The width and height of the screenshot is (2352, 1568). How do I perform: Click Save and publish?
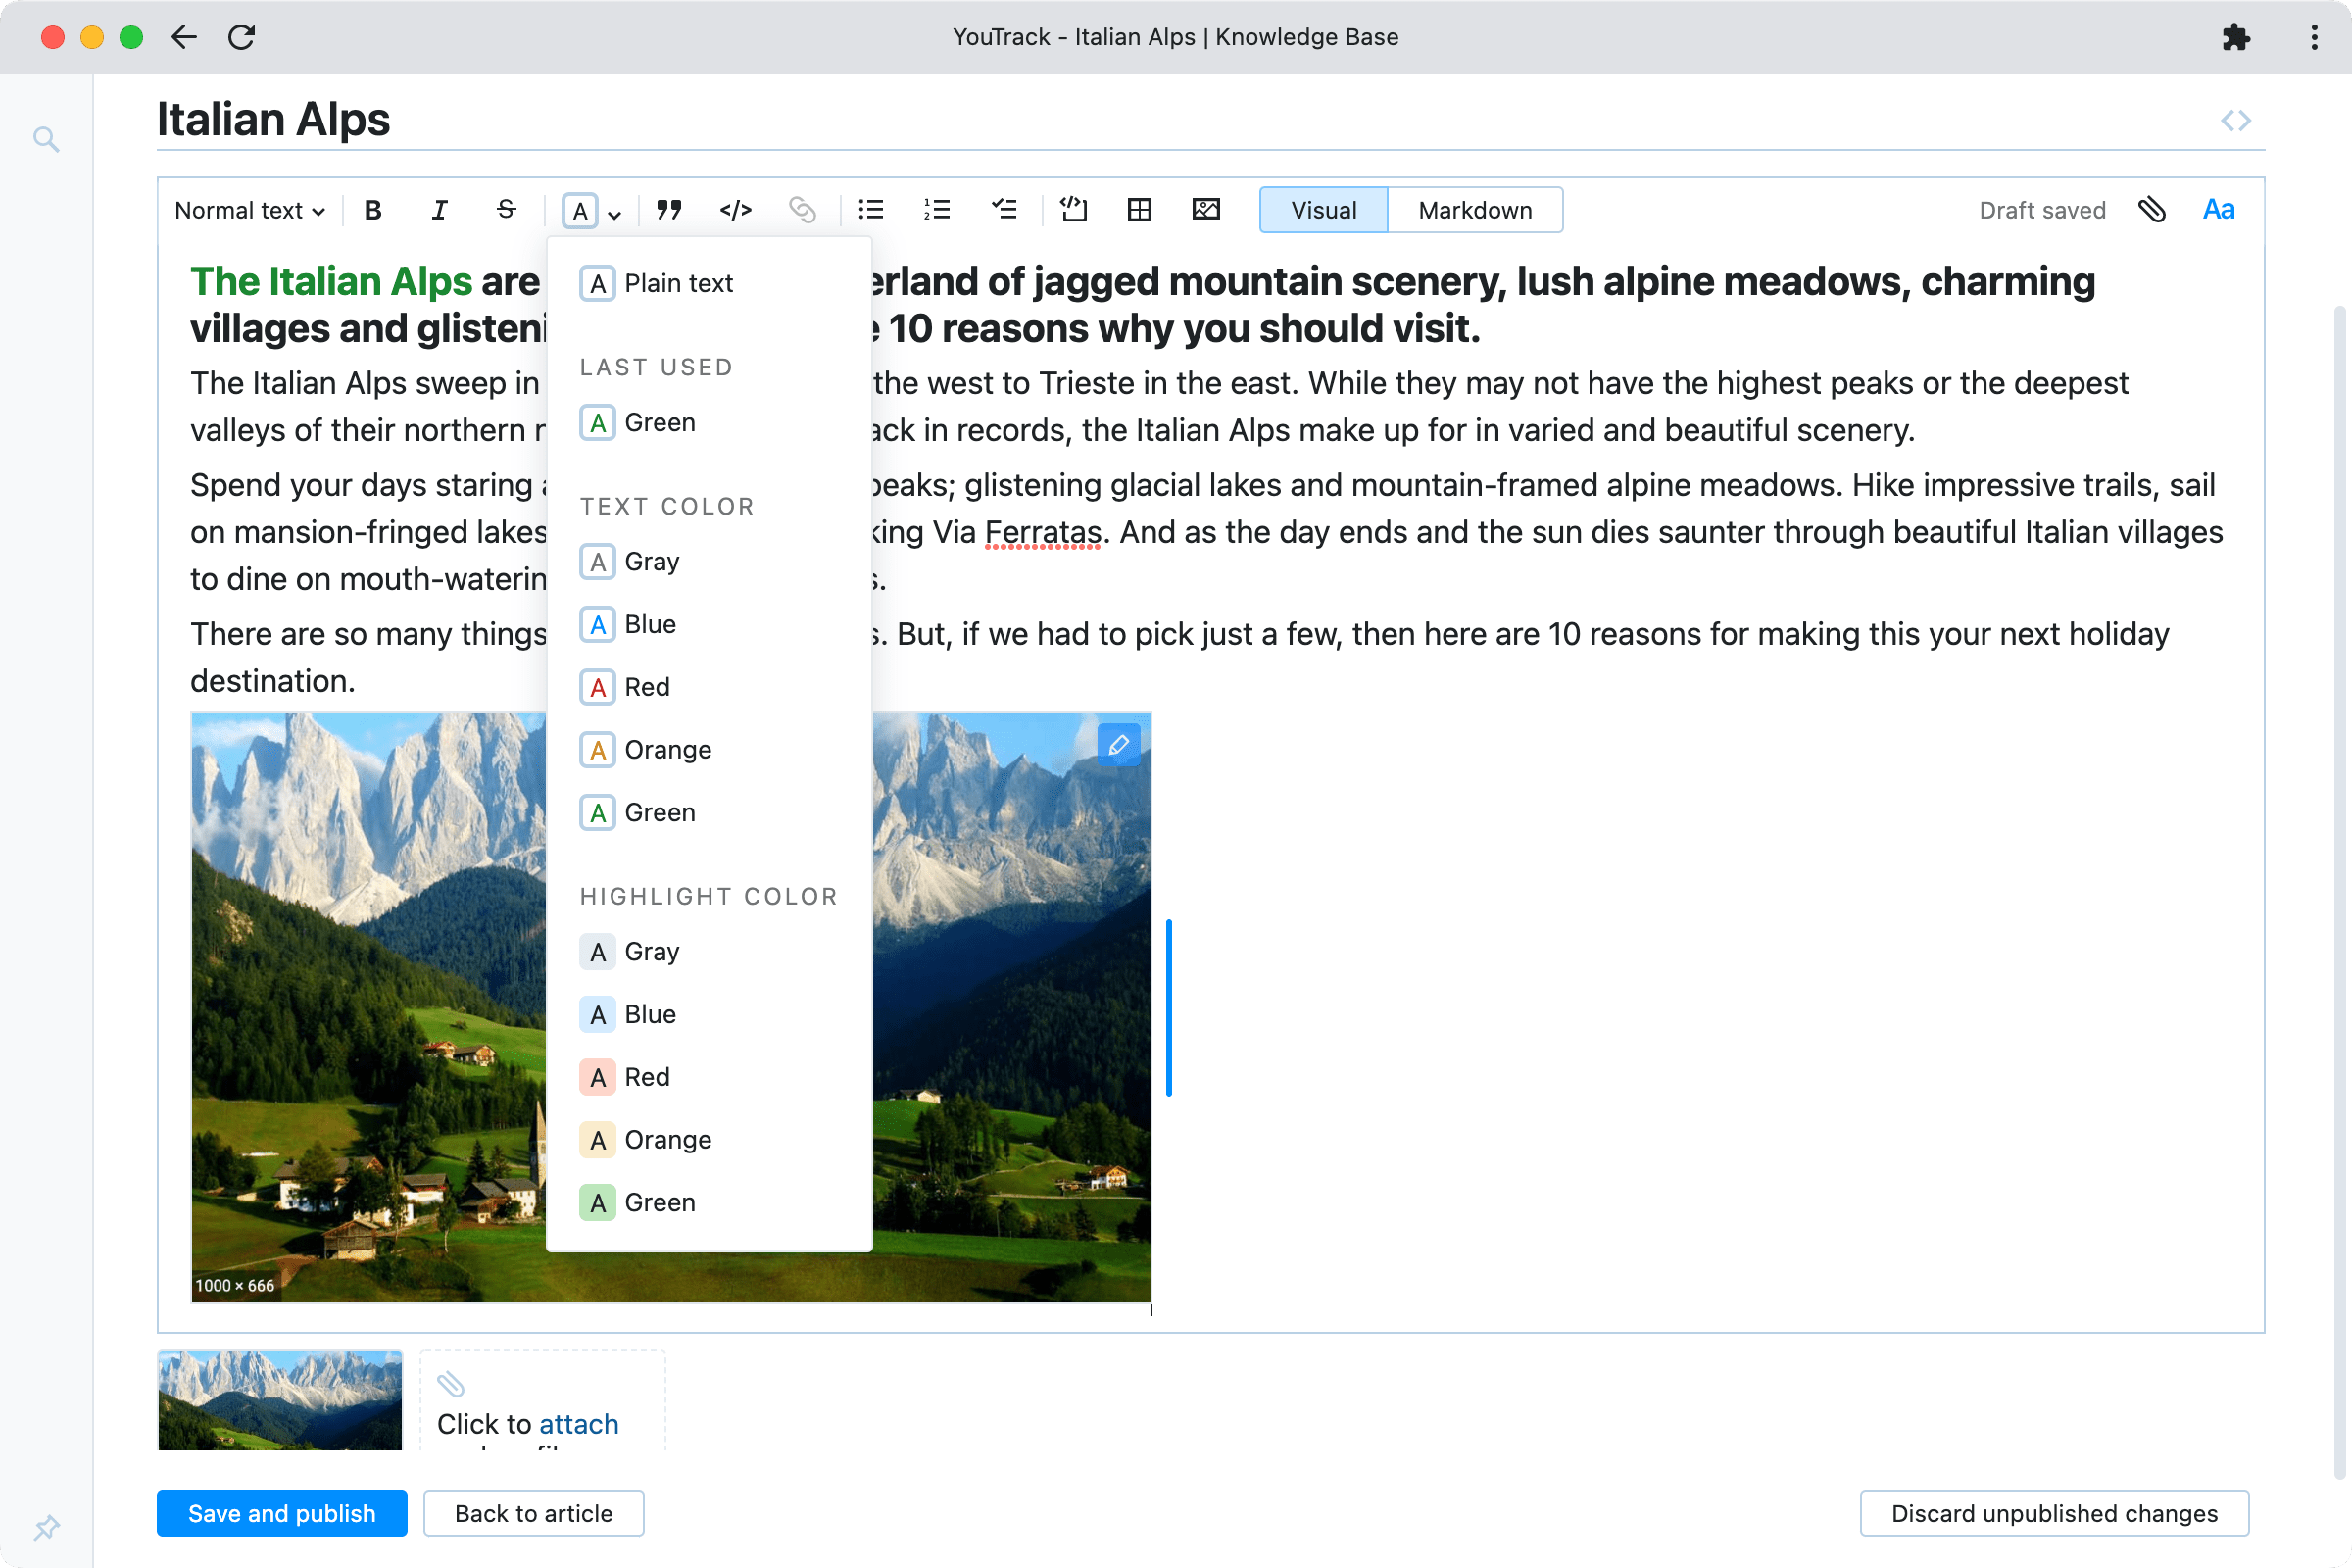(x=281, y=1513)
